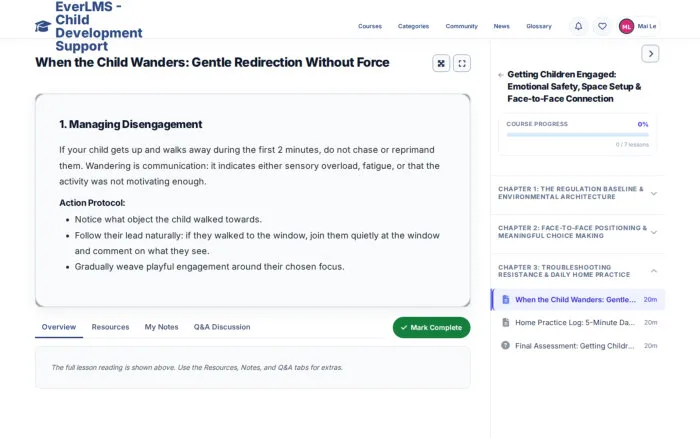Viewport: 700px width, 438px height.
Task: Open the favorites heart icon
Action: click(x=602, y=26)
